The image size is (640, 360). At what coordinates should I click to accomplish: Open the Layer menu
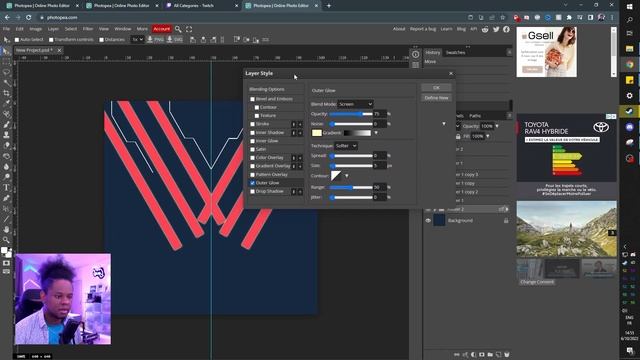point(53,29)
